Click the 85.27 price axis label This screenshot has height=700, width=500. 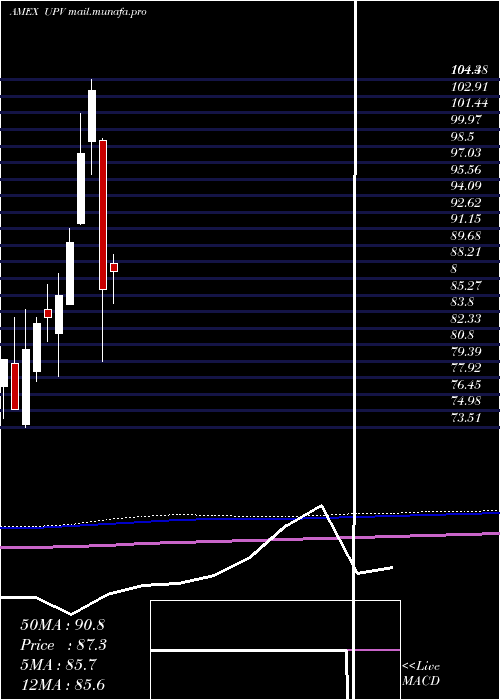(466, 285)
